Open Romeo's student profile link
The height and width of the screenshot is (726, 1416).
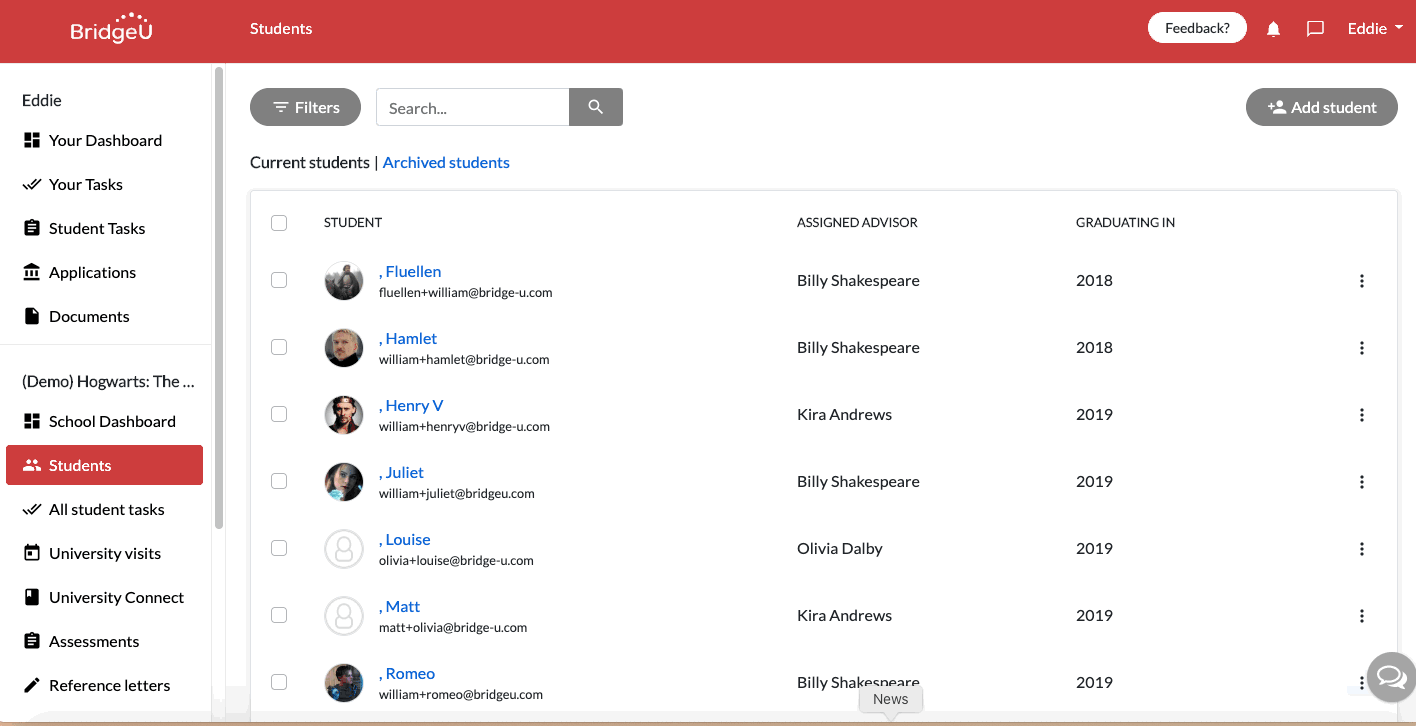tap(407, 673)
